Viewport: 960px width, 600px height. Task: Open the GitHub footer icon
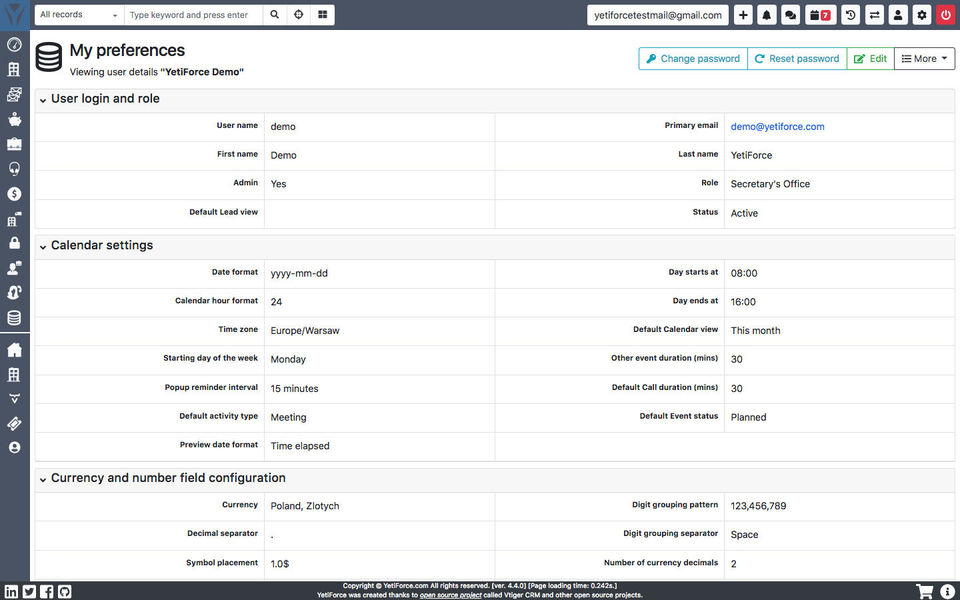click(65, 591)
